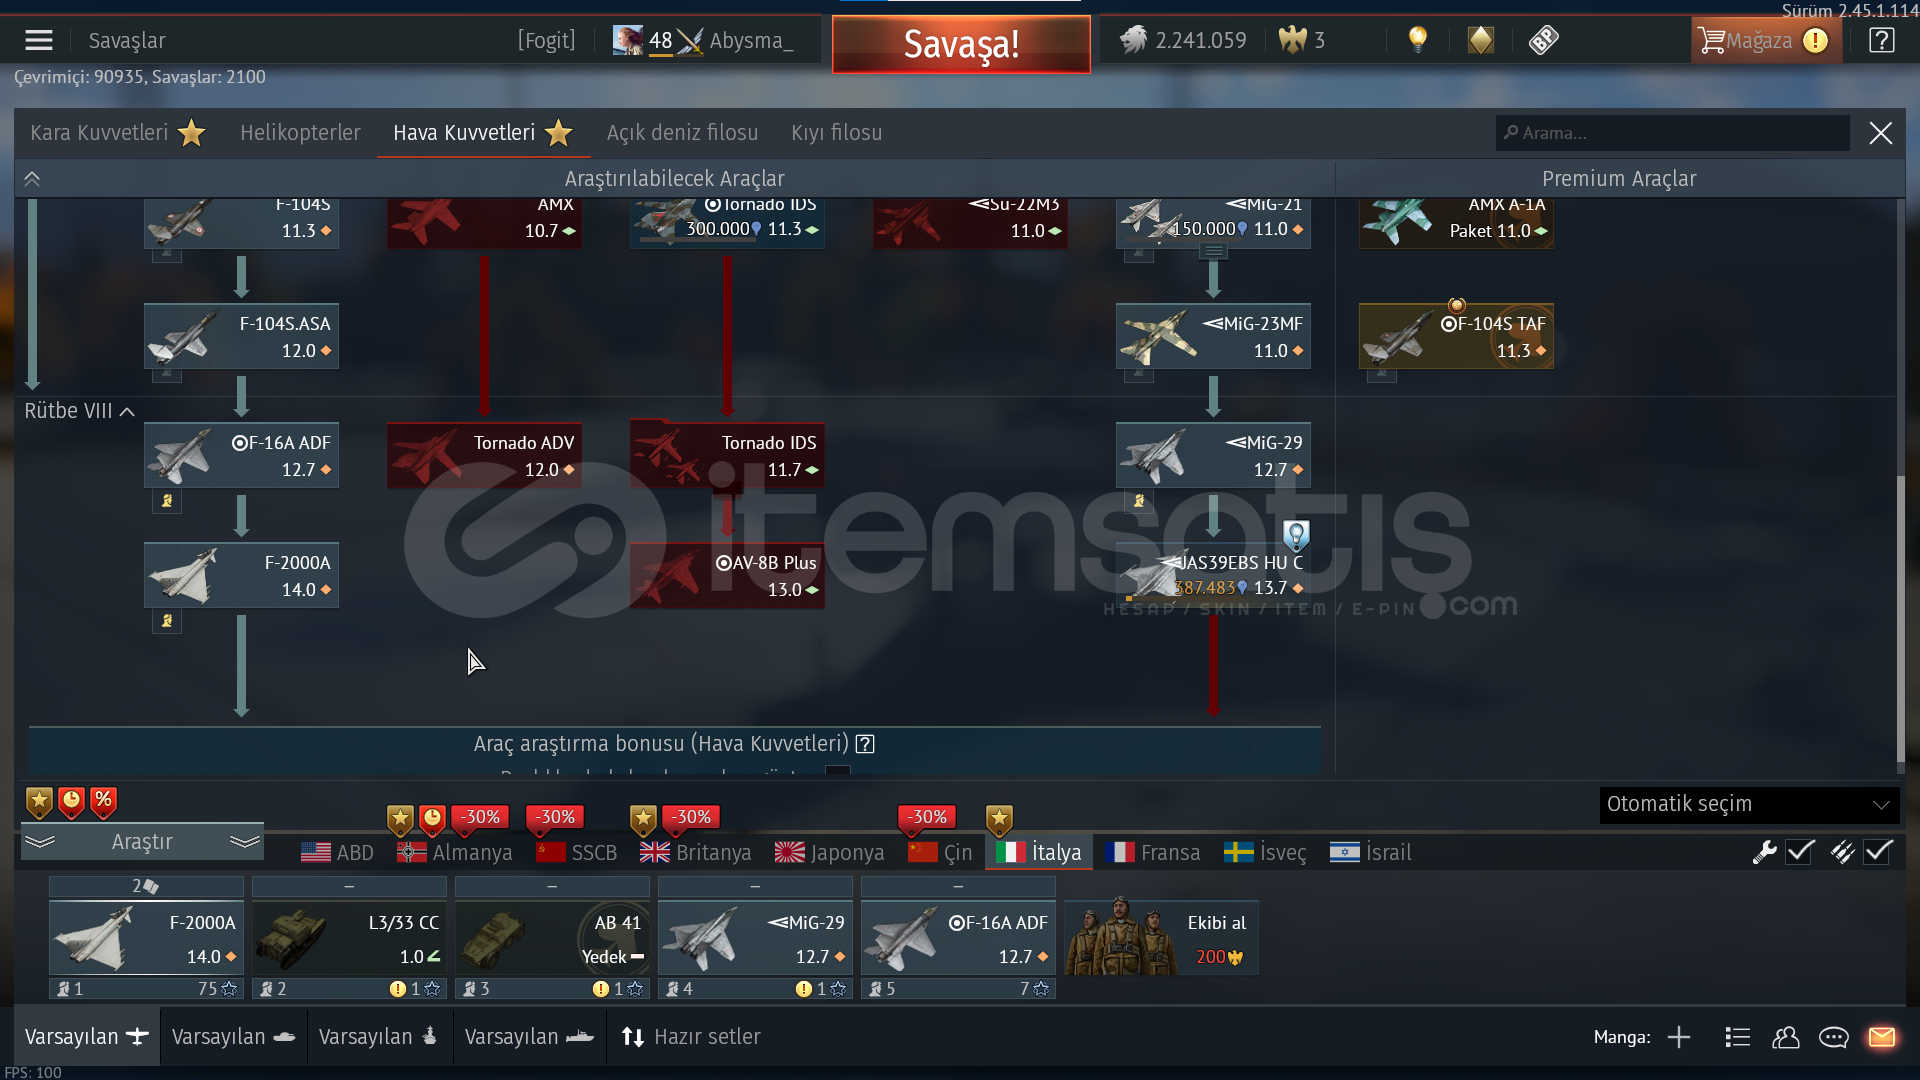Click the help icon for research bonus

pos(865,744)
